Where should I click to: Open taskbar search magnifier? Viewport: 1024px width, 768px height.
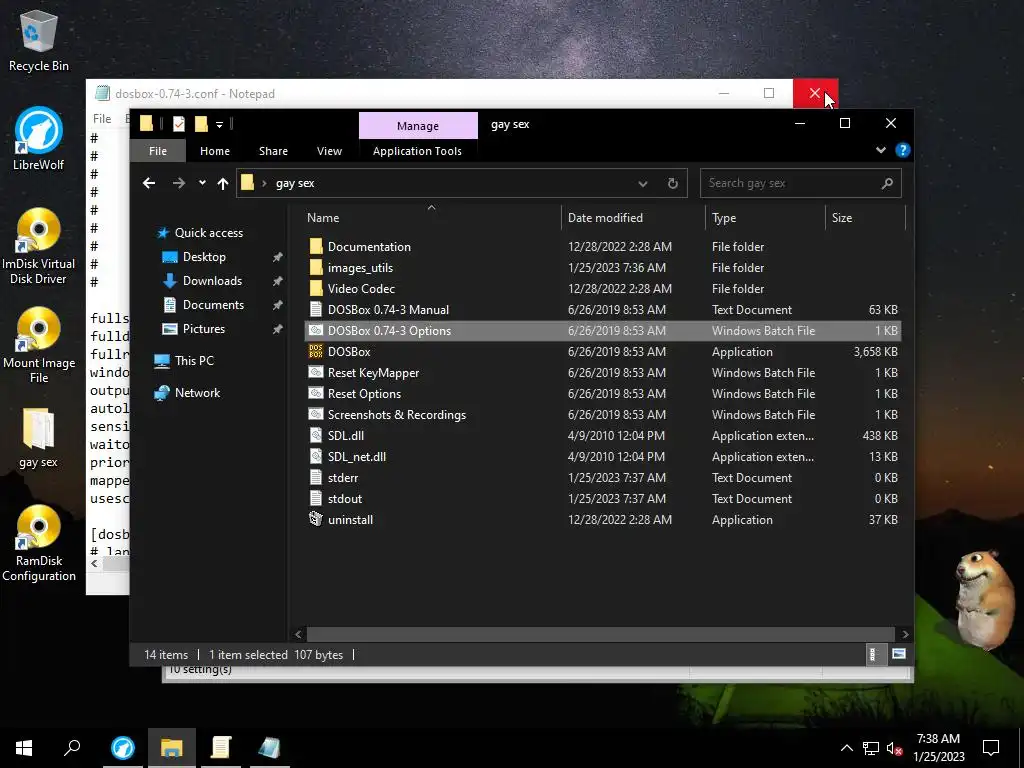pyautogui.click(x=72, y=748)
